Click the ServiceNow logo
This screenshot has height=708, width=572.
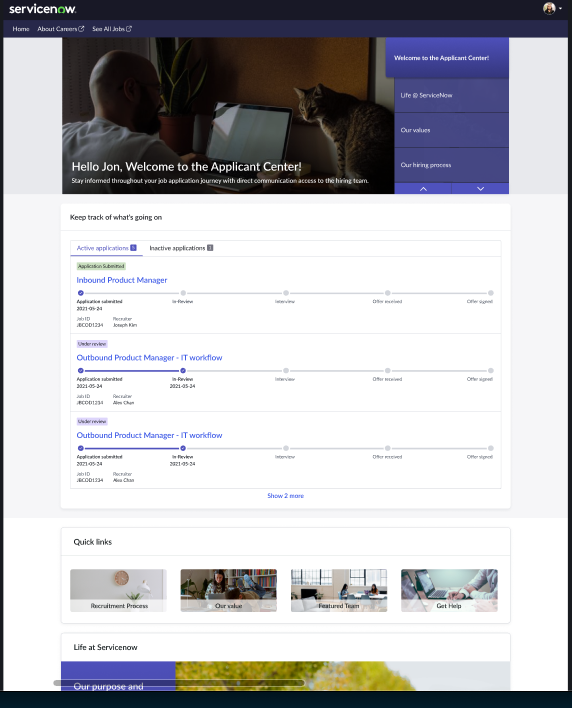42,9
